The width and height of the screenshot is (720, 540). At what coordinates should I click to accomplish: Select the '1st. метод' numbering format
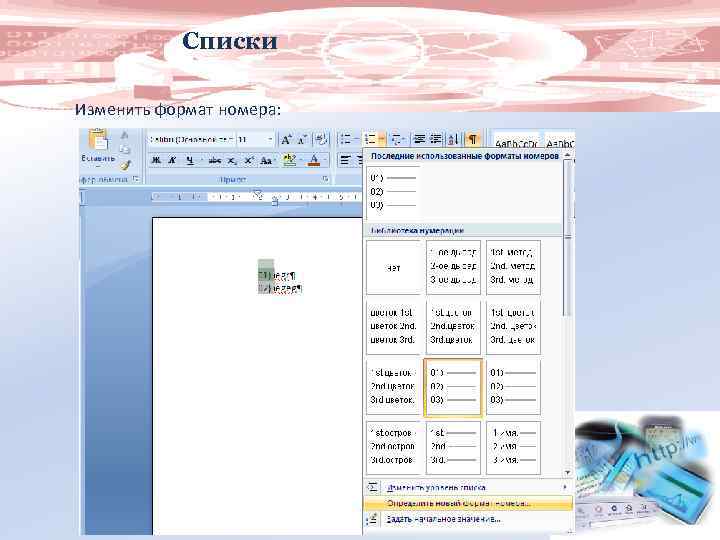pyautogui.click(x=513, y=267)
